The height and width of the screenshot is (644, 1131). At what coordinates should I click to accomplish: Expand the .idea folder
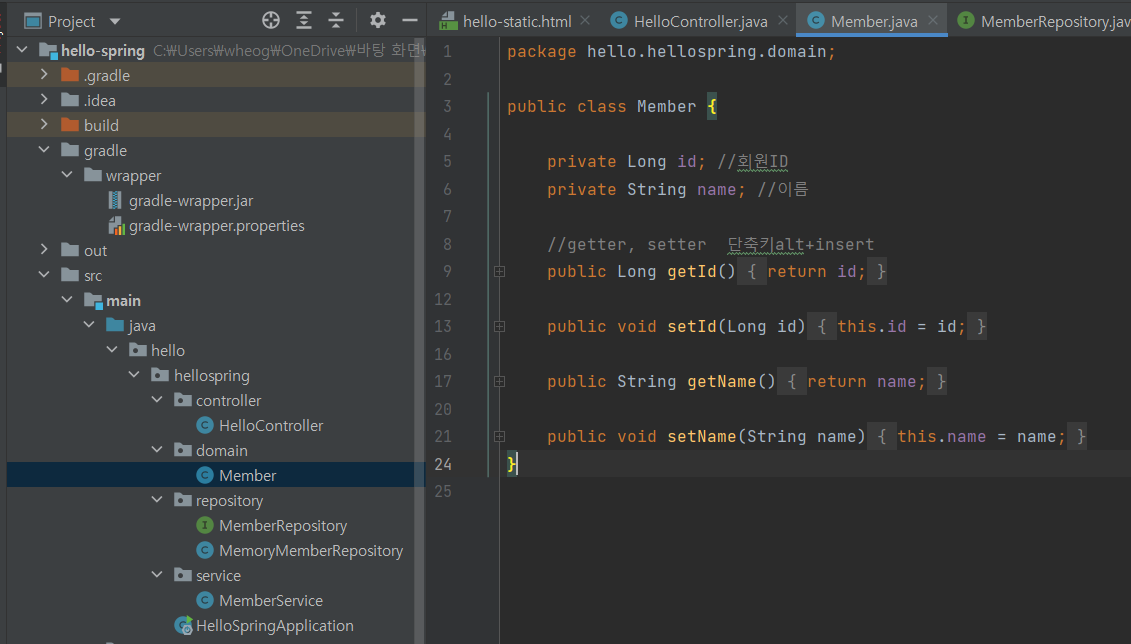[44, 100]
